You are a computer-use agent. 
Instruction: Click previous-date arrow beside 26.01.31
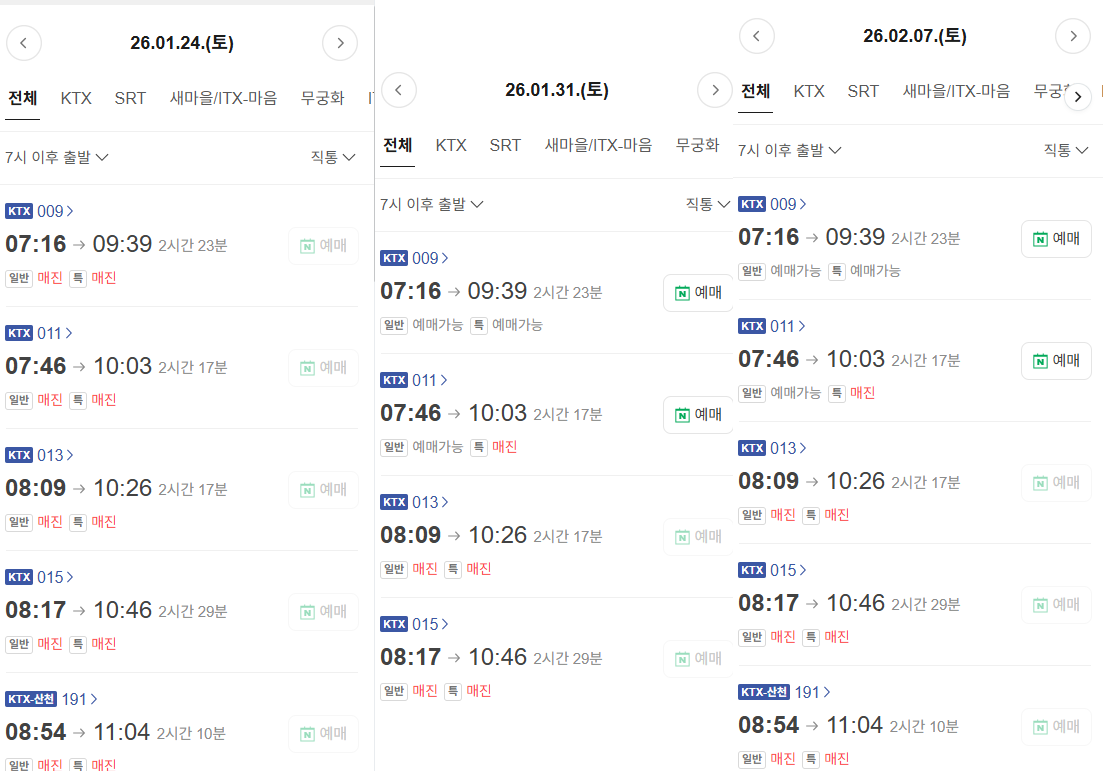click(399, 90)
